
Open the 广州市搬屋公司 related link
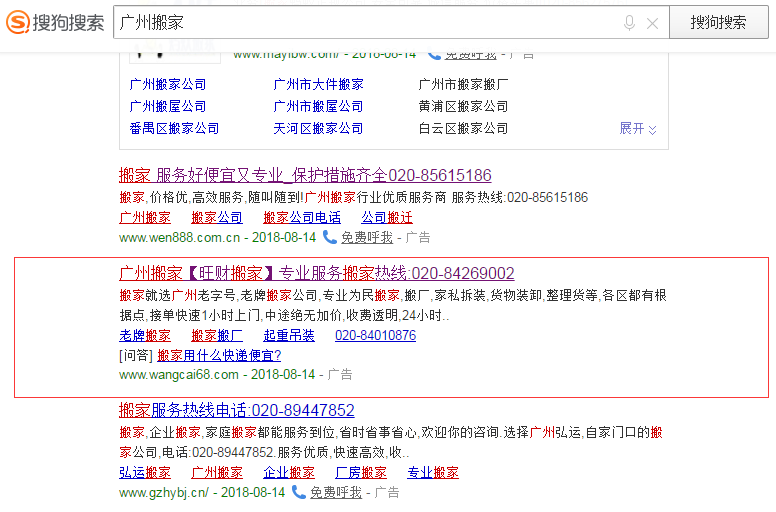click(x=319, y=106)
